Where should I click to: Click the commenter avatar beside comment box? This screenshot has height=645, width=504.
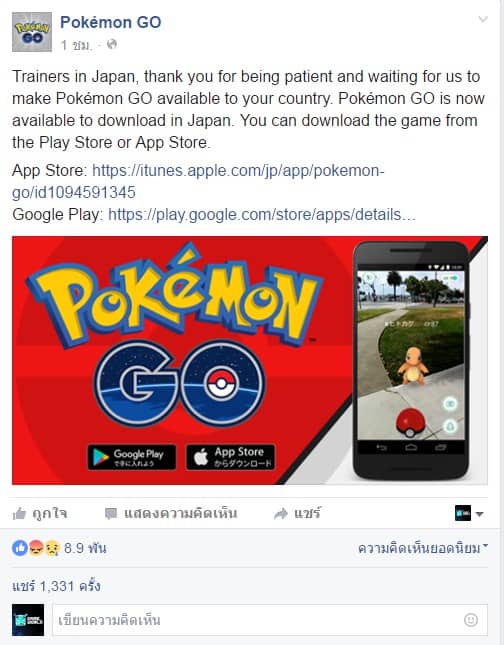coord(28,619)
